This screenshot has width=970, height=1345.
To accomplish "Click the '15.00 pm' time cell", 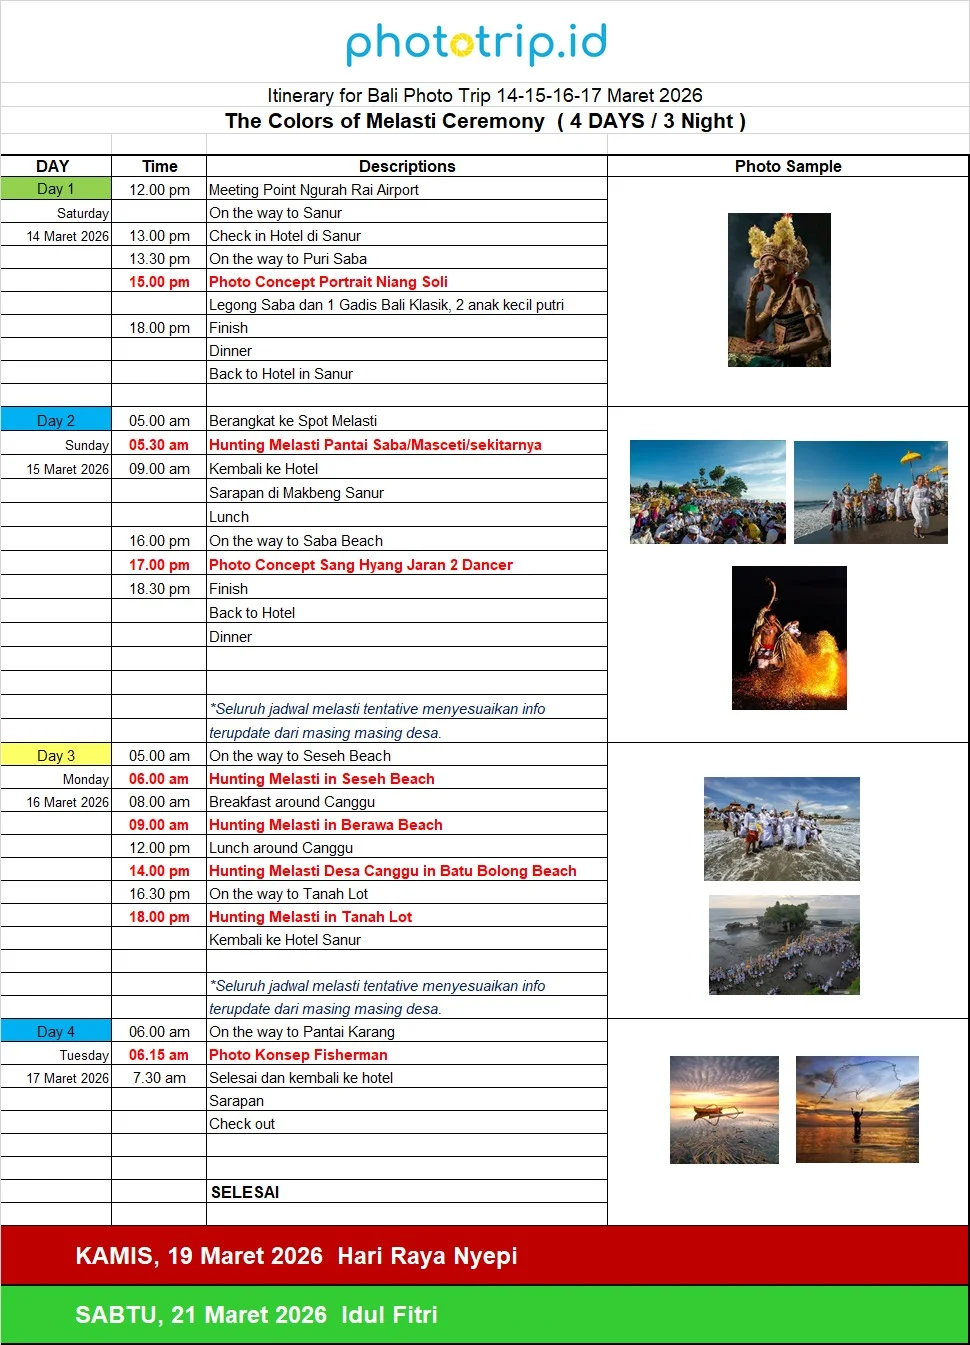I will point(159,281).
